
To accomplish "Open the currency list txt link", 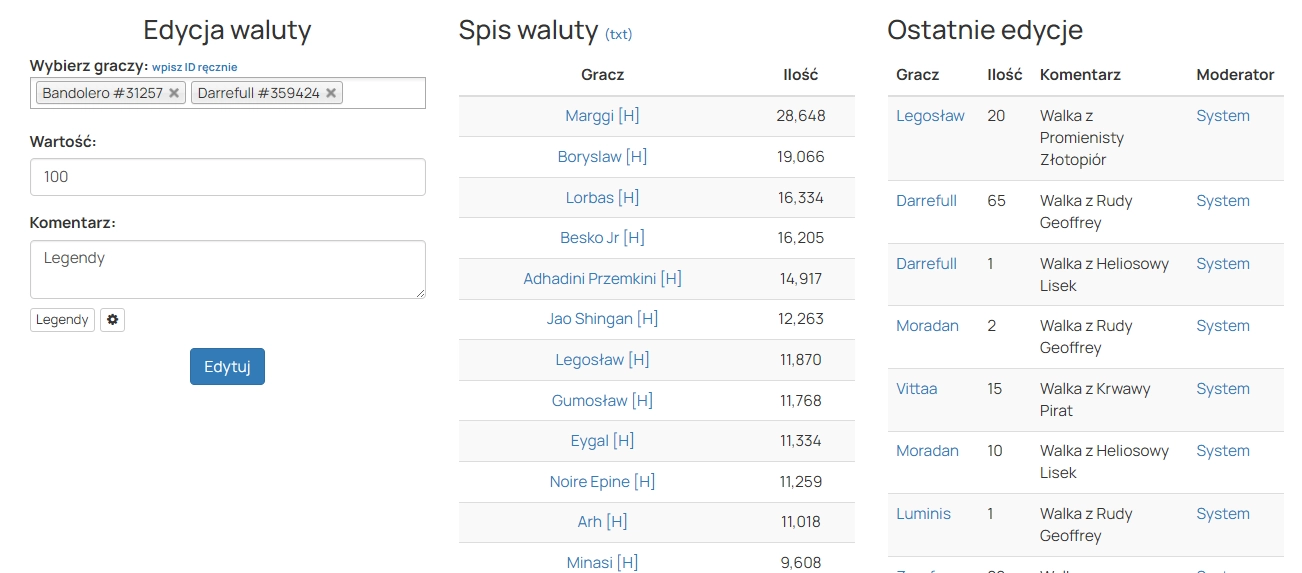I will 618,34.
